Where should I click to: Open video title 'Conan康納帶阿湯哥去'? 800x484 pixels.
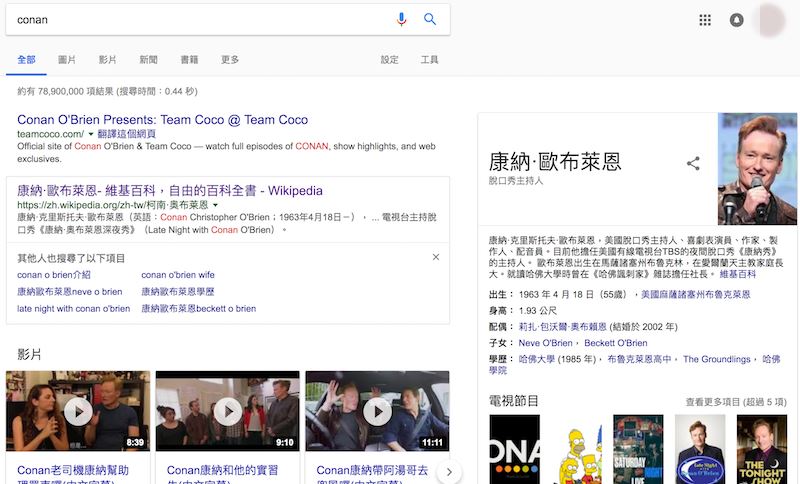coord(372,470)
